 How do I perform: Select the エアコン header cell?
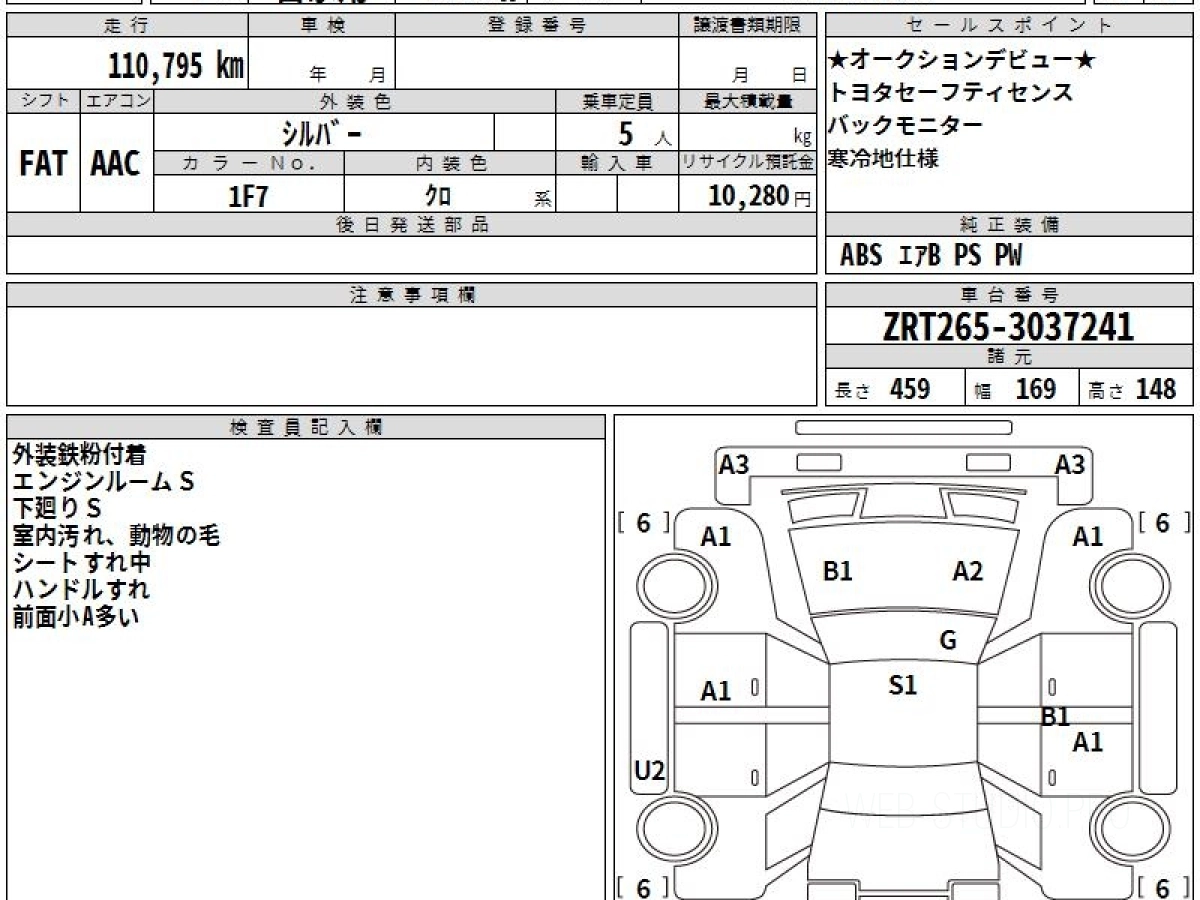point(116,101)
